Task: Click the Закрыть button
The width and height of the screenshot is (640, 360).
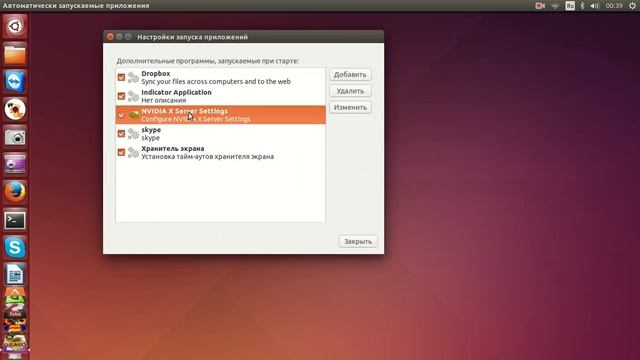Action: (x=358, y=241)
